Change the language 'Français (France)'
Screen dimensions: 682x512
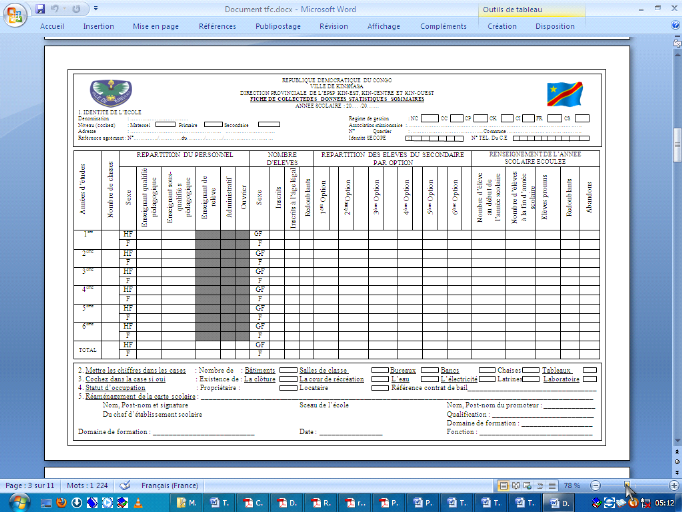170,485
